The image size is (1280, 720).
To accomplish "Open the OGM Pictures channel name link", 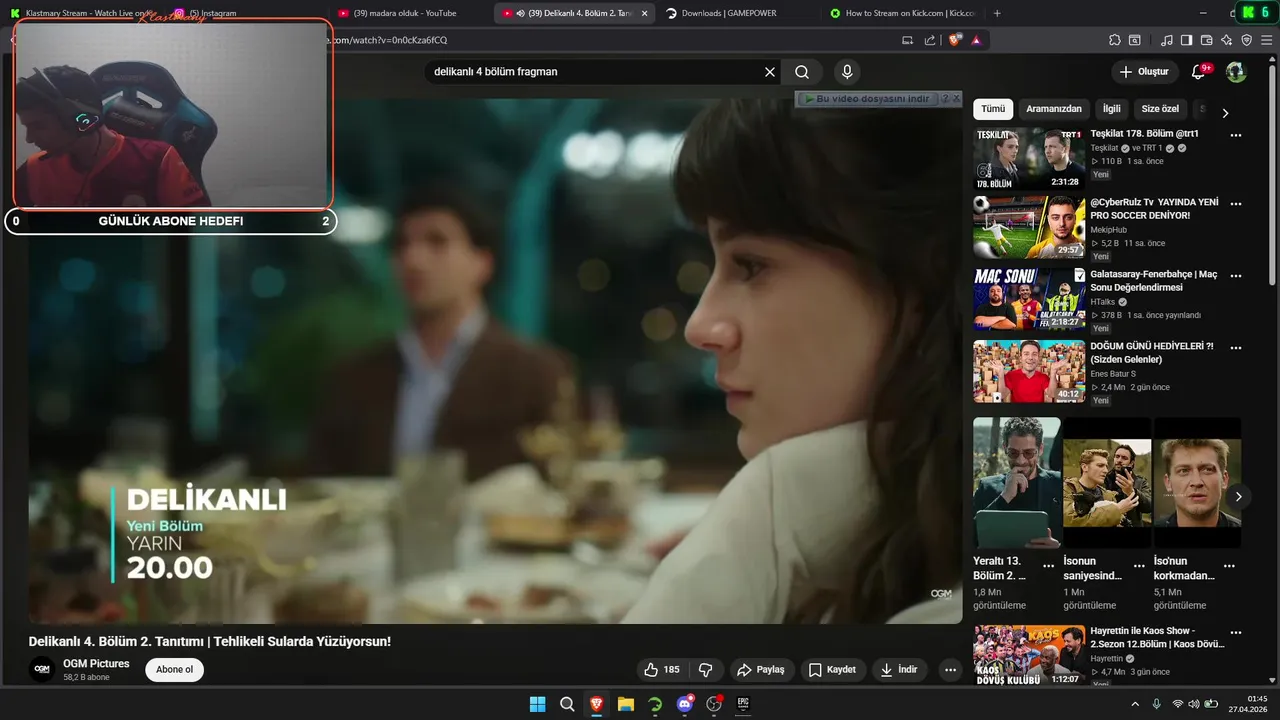I will (x=96, y=663).
